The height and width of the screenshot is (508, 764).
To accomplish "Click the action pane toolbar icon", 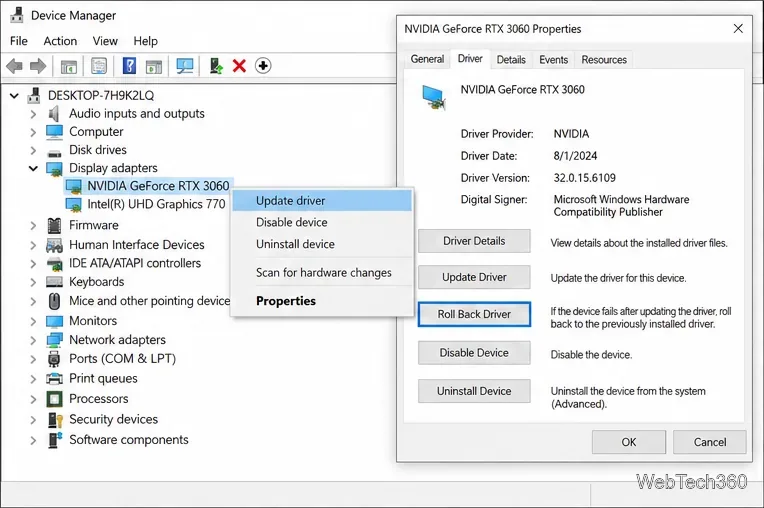I will point(154,66).
